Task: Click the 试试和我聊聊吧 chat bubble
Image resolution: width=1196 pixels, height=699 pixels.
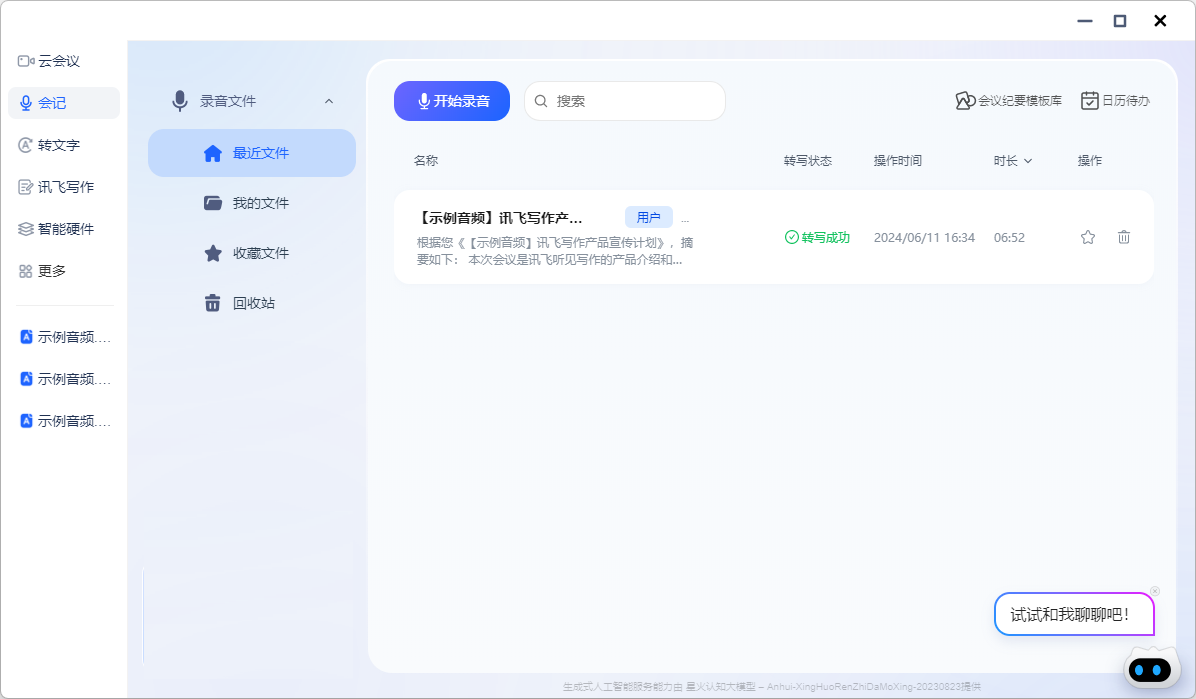Action: point(1074,614)
